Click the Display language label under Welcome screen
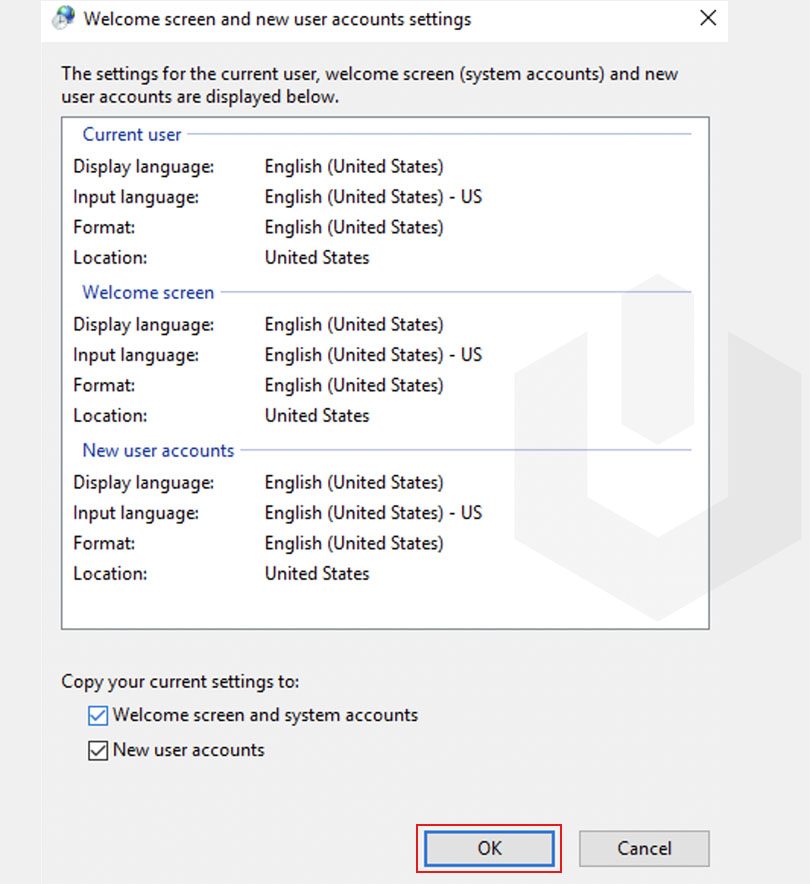The width and height of the screenshot is (810, 884). click(x=144, y=324)
